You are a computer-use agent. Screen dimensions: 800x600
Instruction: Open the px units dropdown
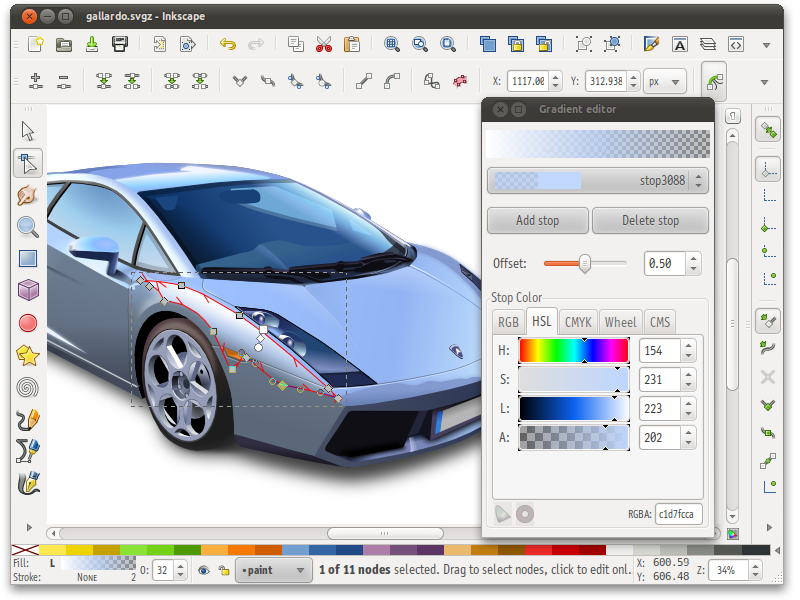coord(664,82)
